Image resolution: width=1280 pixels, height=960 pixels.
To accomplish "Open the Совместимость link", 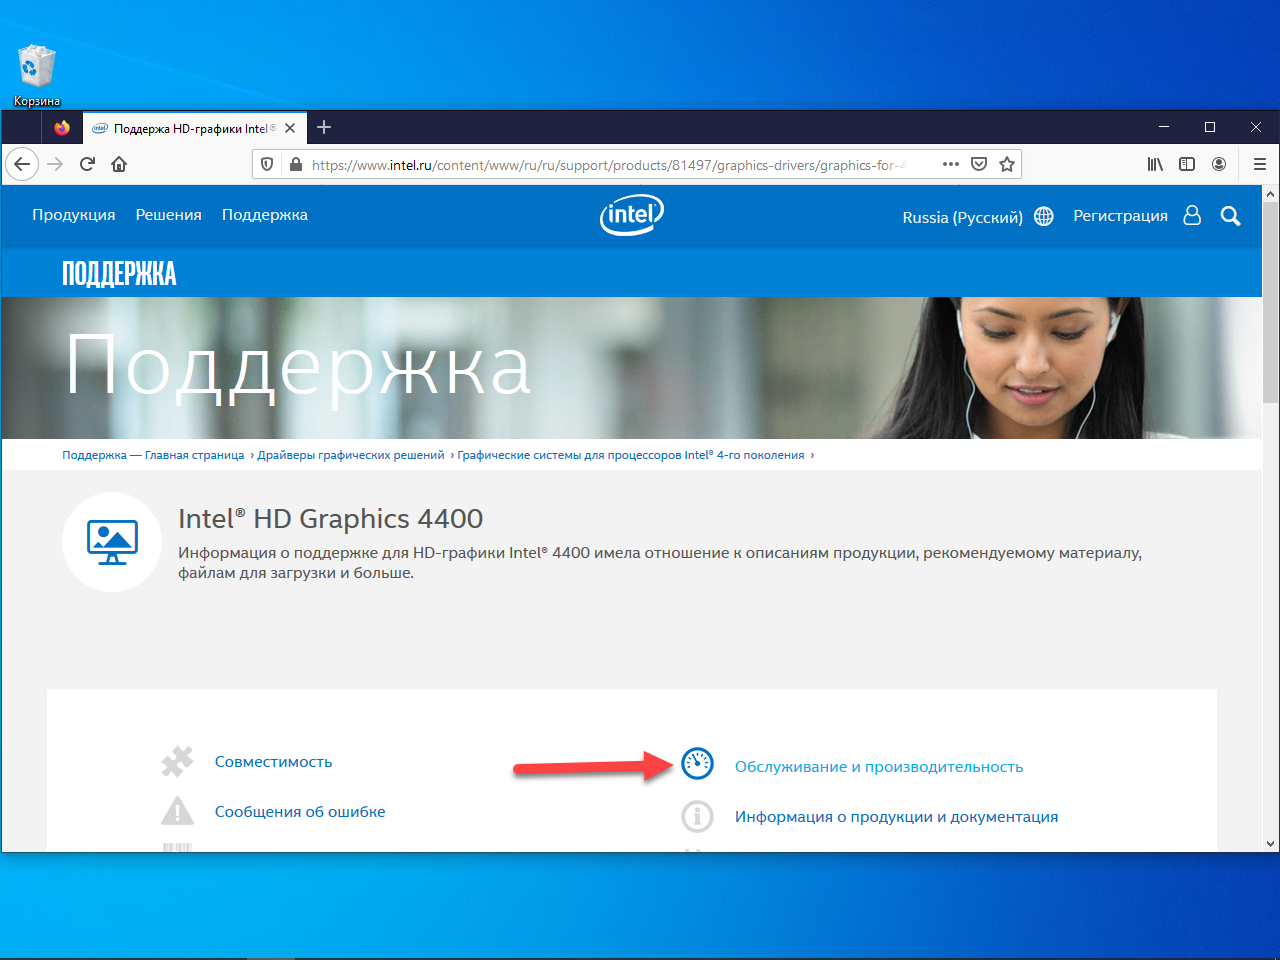I will [273, 762].
